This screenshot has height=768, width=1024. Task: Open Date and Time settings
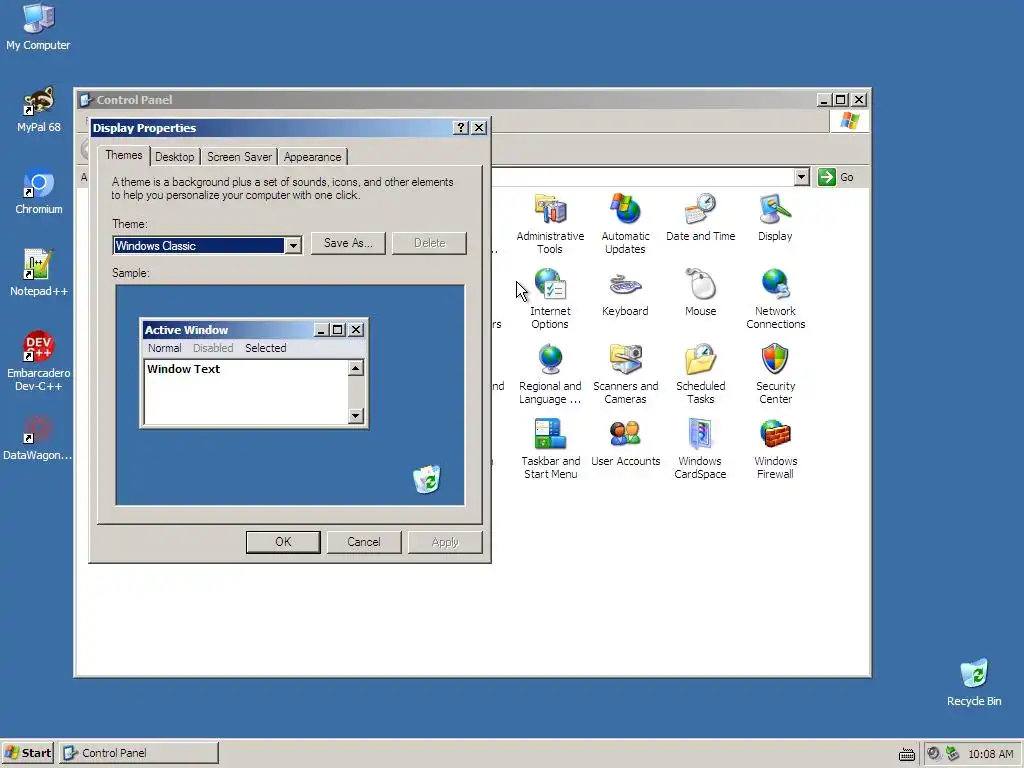coord(700,217)
